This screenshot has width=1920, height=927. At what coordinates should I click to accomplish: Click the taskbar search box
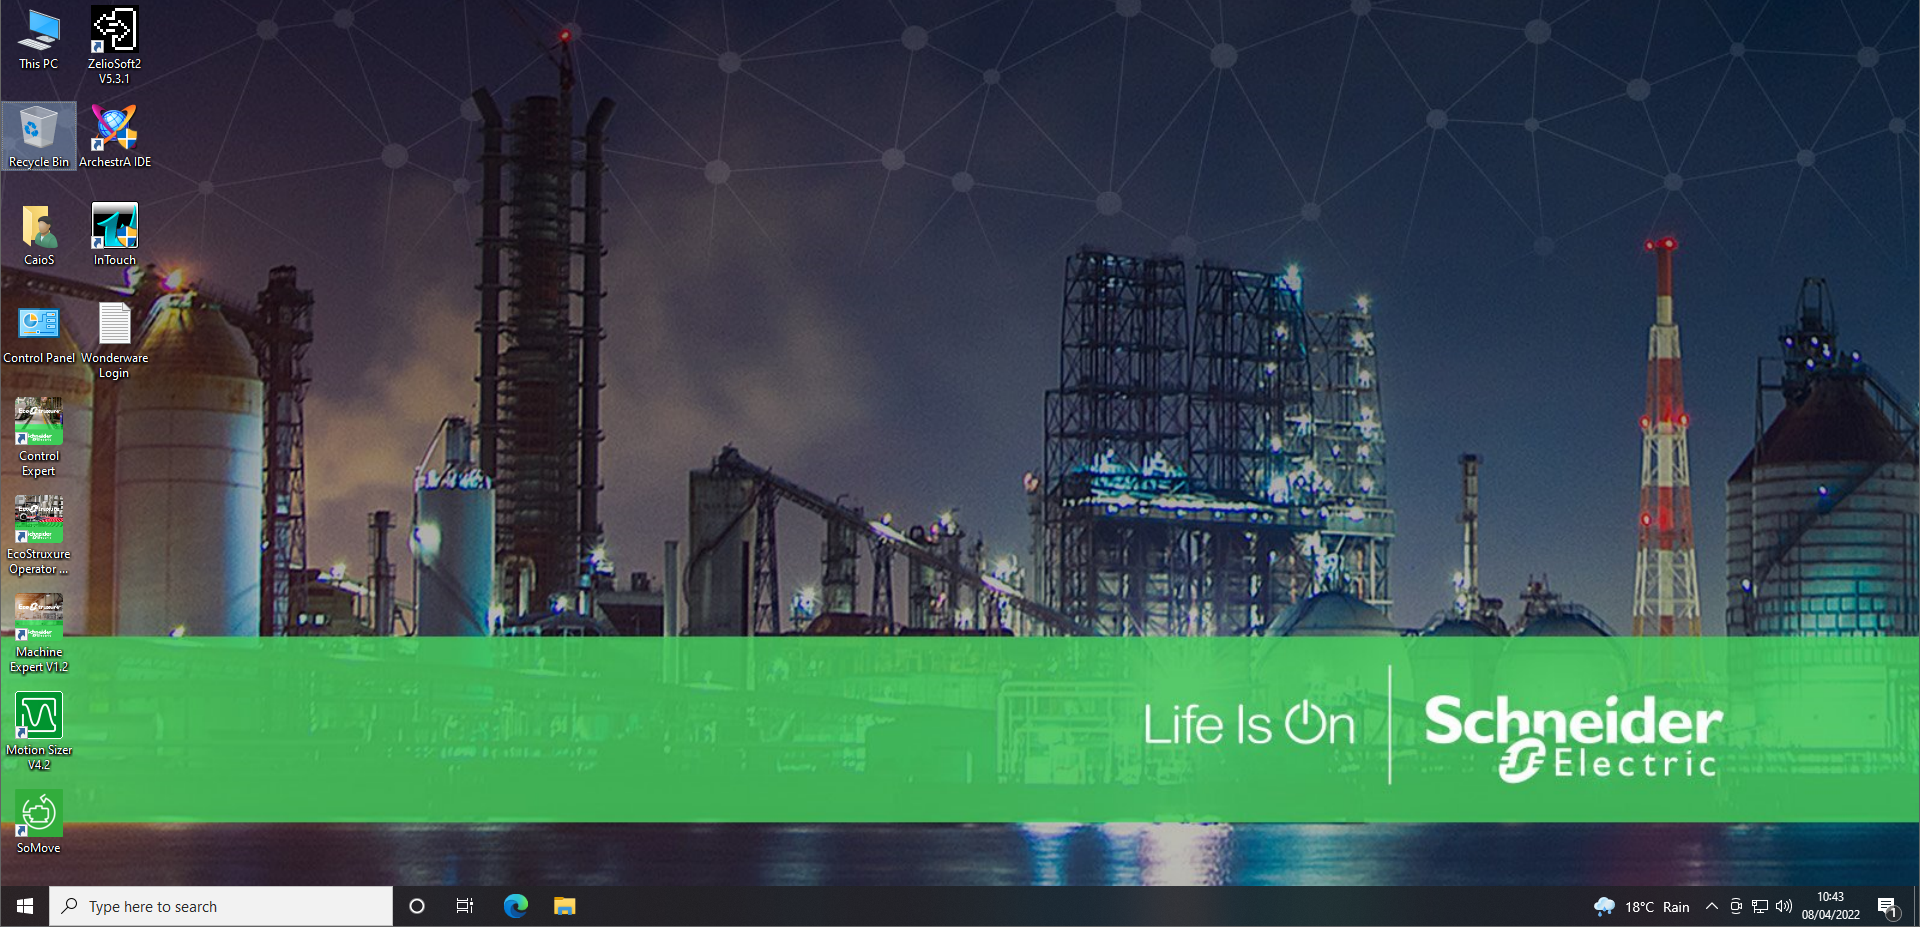[x=221, y=906]
